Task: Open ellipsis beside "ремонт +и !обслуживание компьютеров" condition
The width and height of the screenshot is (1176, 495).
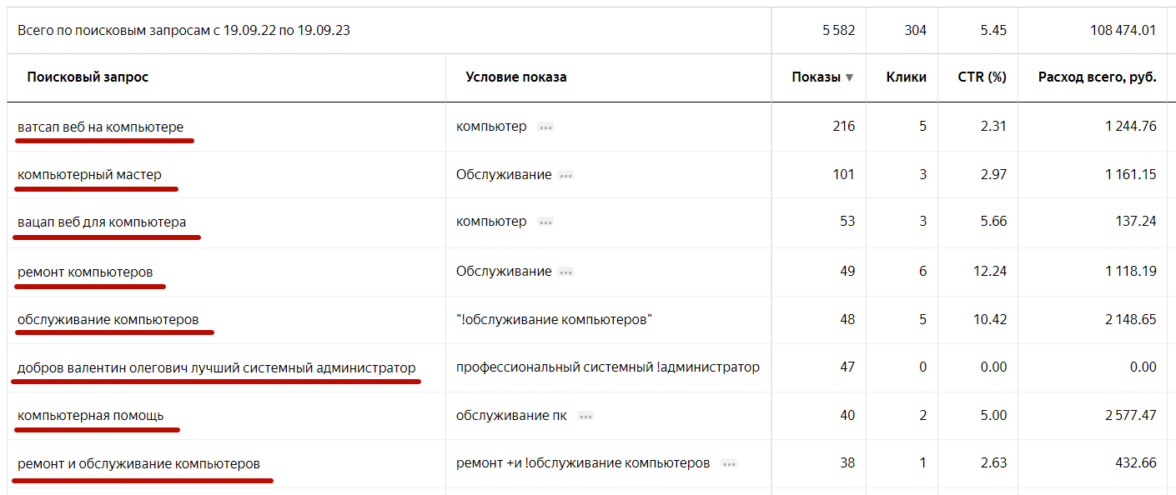Action: point(729,464)
